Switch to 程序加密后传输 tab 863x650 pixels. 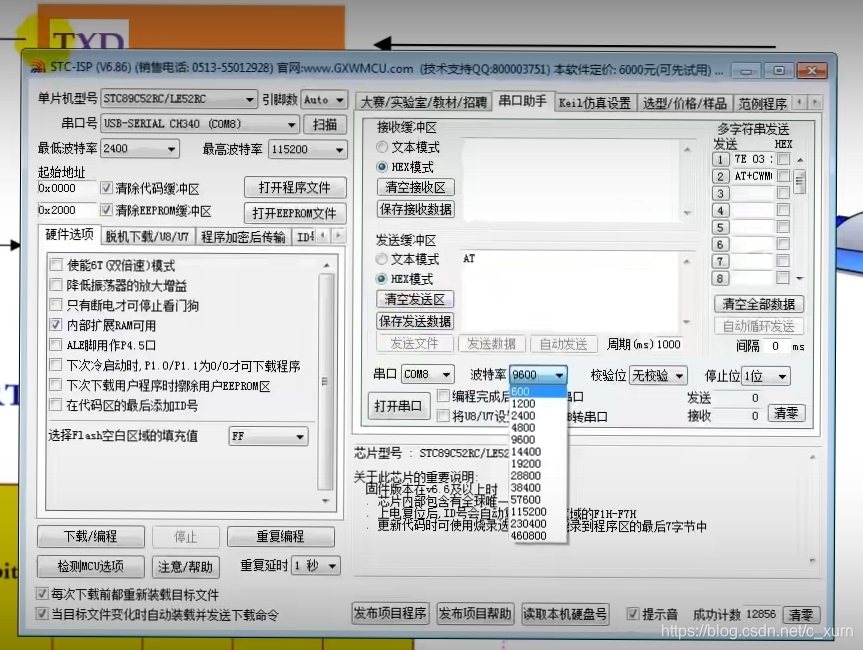point(243,237)
